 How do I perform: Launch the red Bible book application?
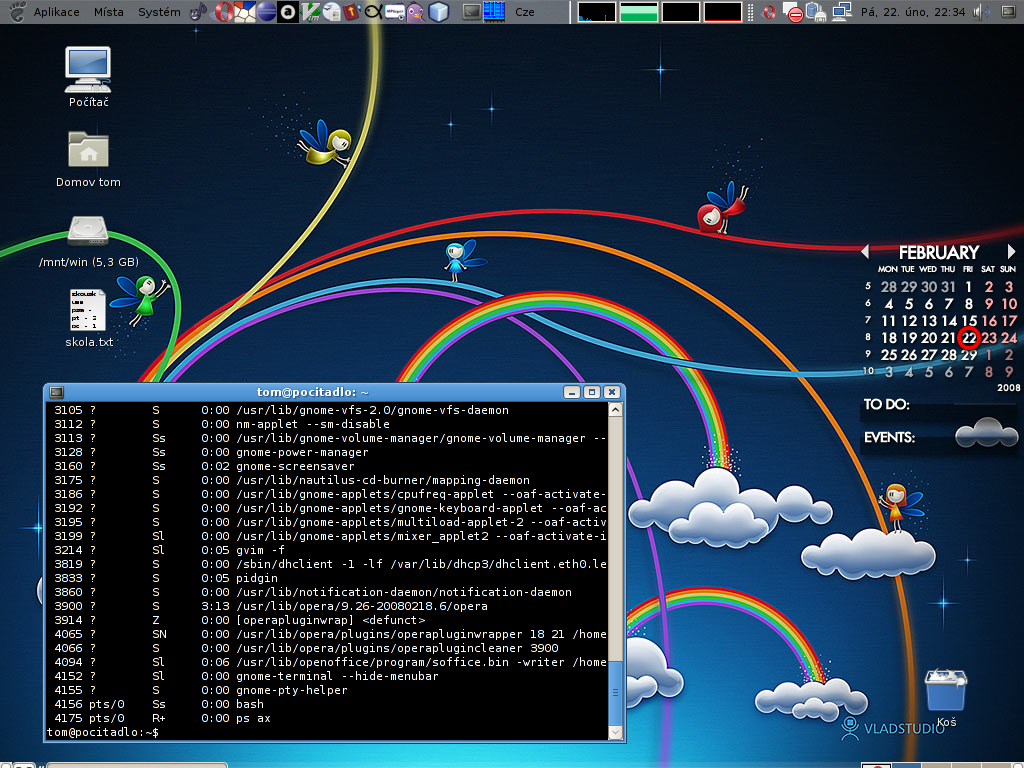click(x=353, y=12)
